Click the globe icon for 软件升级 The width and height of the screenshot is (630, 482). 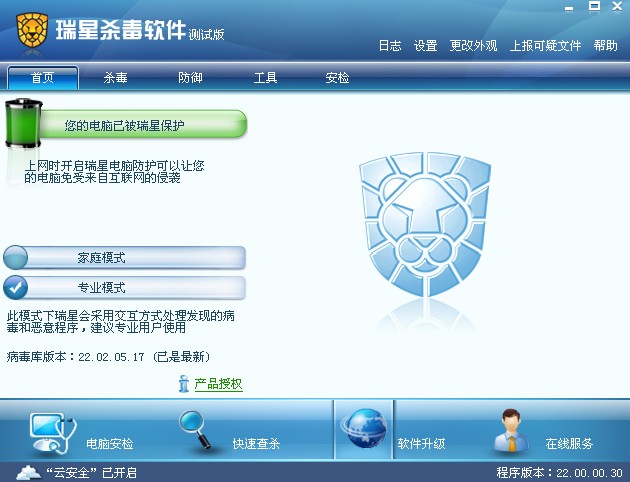[x=364, y=429]
